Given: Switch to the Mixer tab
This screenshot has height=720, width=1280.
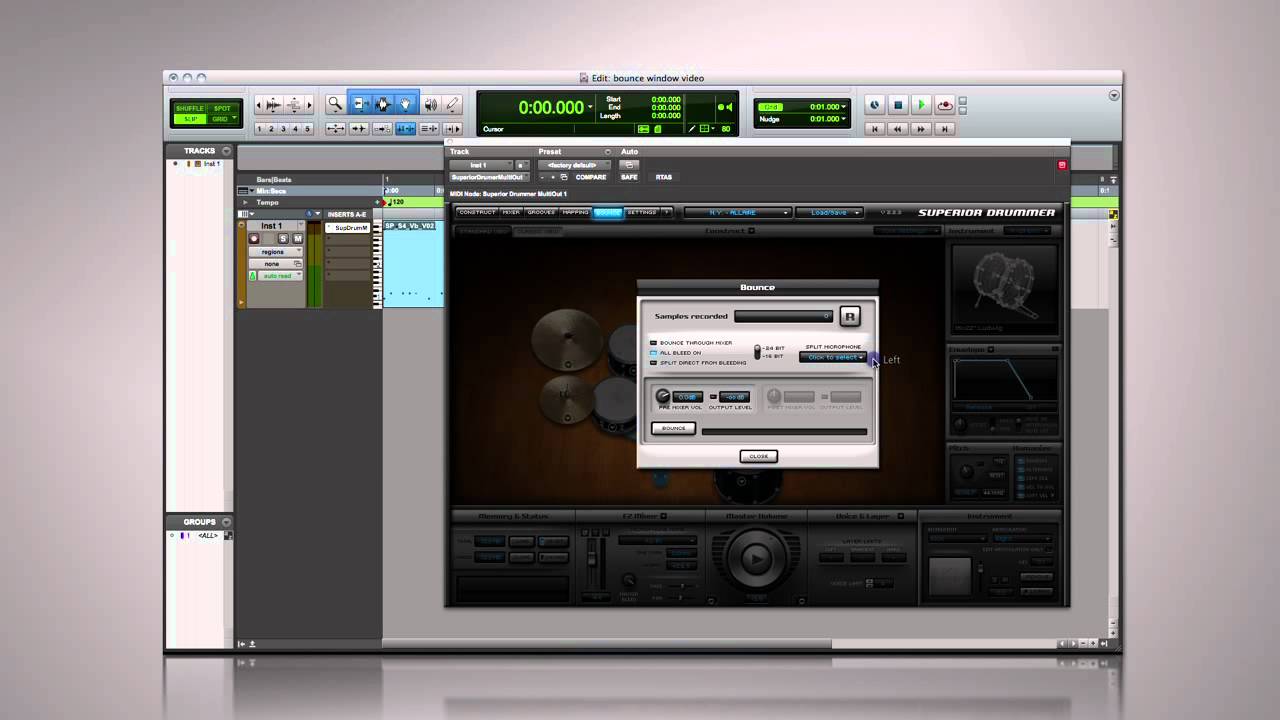Looking at the screenshot, I should click(x=511, y=212).
